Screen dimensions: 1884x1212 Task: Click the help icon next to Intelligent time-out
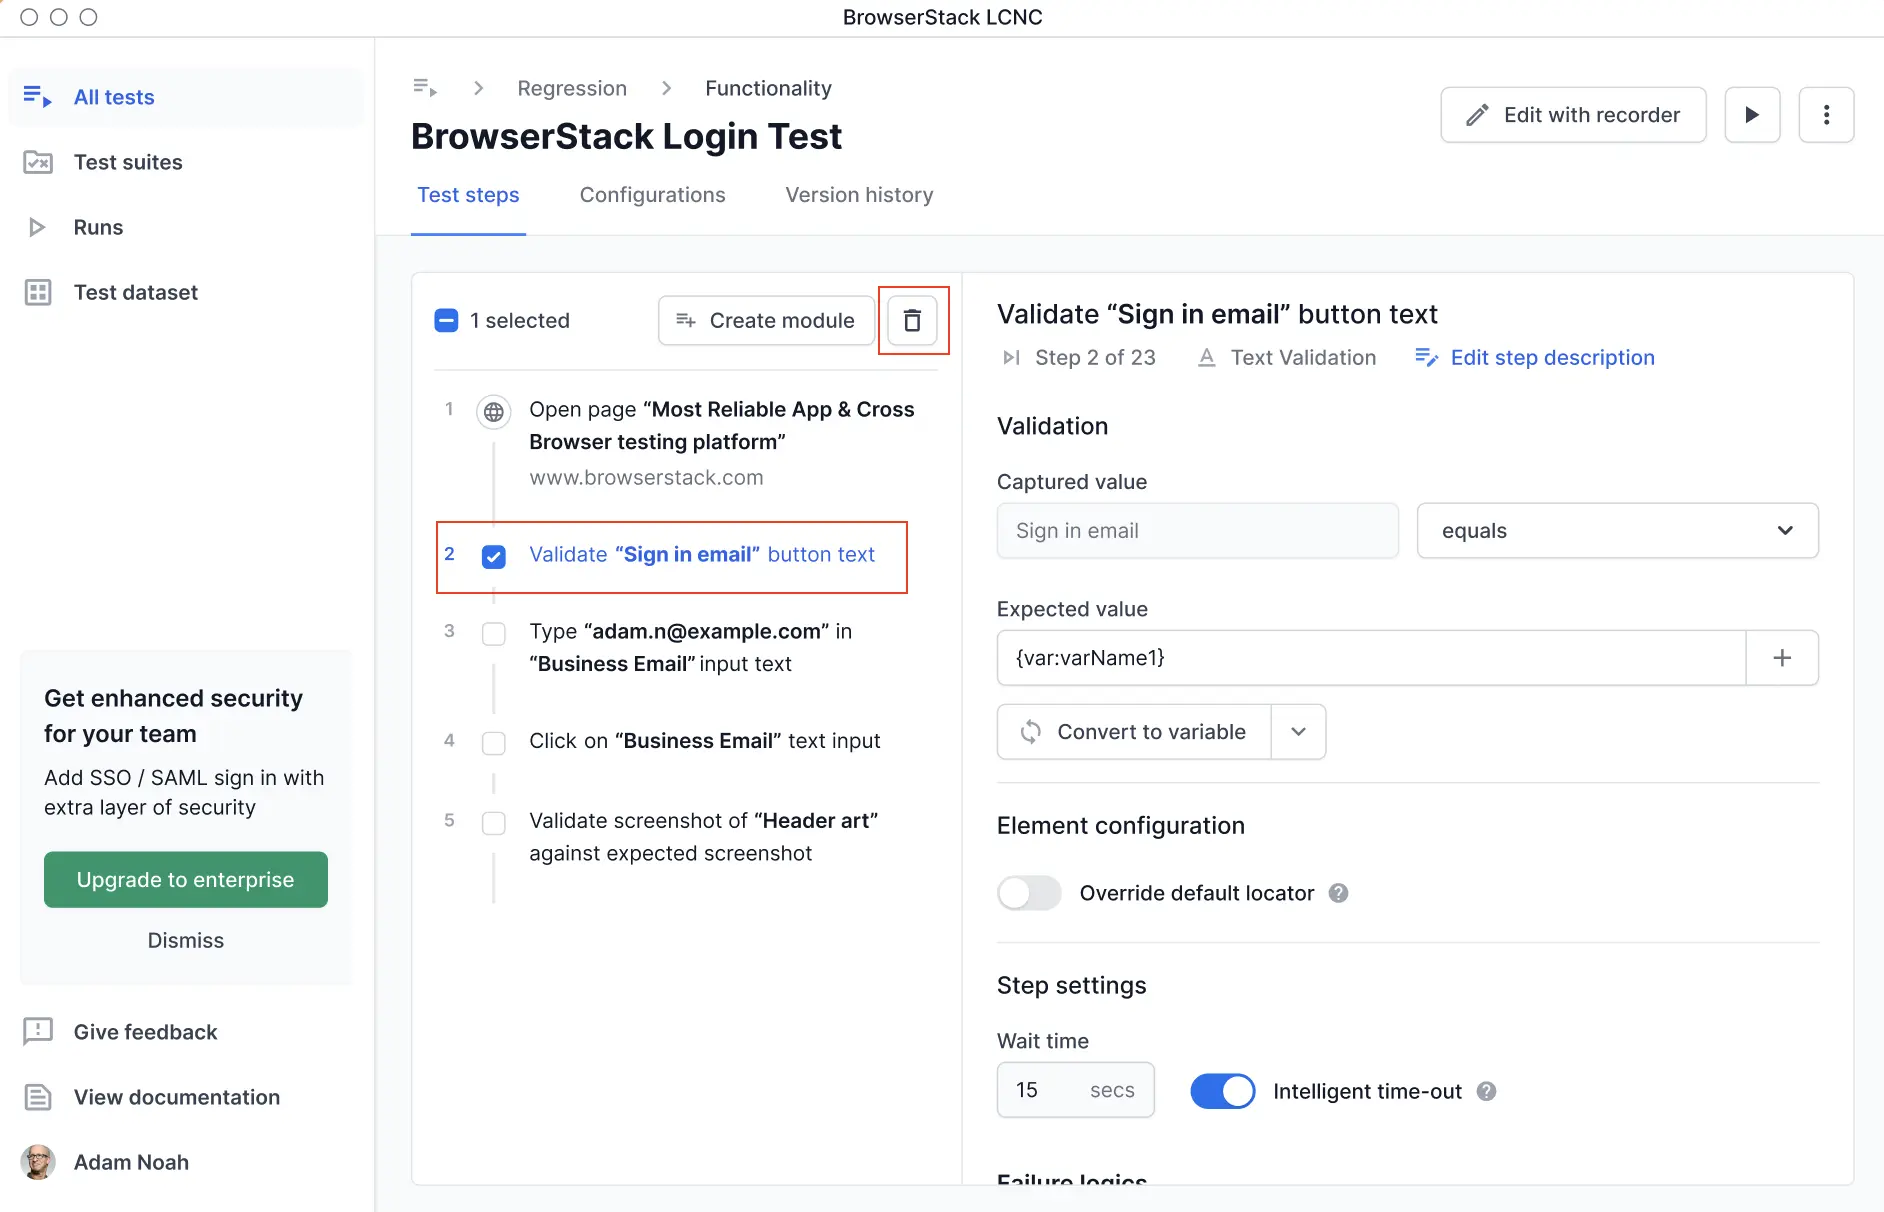click(x=1486, y=1091)
